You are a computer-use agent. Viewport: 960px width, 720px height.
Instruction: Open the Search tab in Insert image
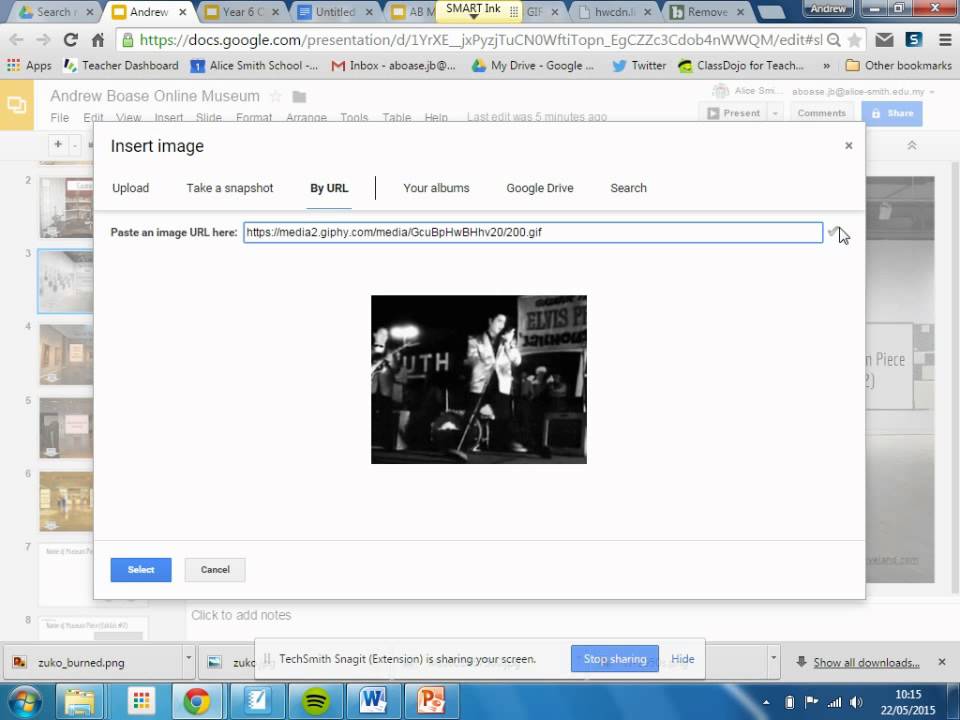click(x=628, y=188)
